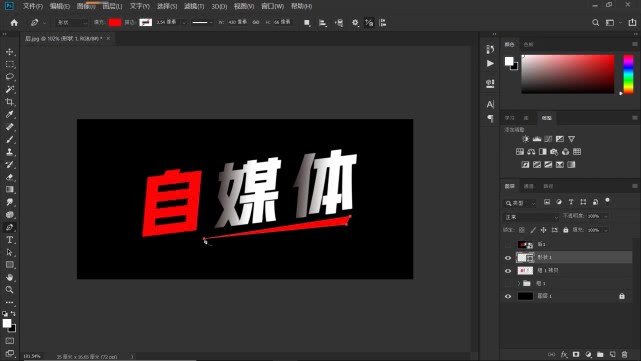Image resolution: width=641 pixels, height=361 pixels.
Task: Open the gear settings in options bar
Action: pos(355,23)
